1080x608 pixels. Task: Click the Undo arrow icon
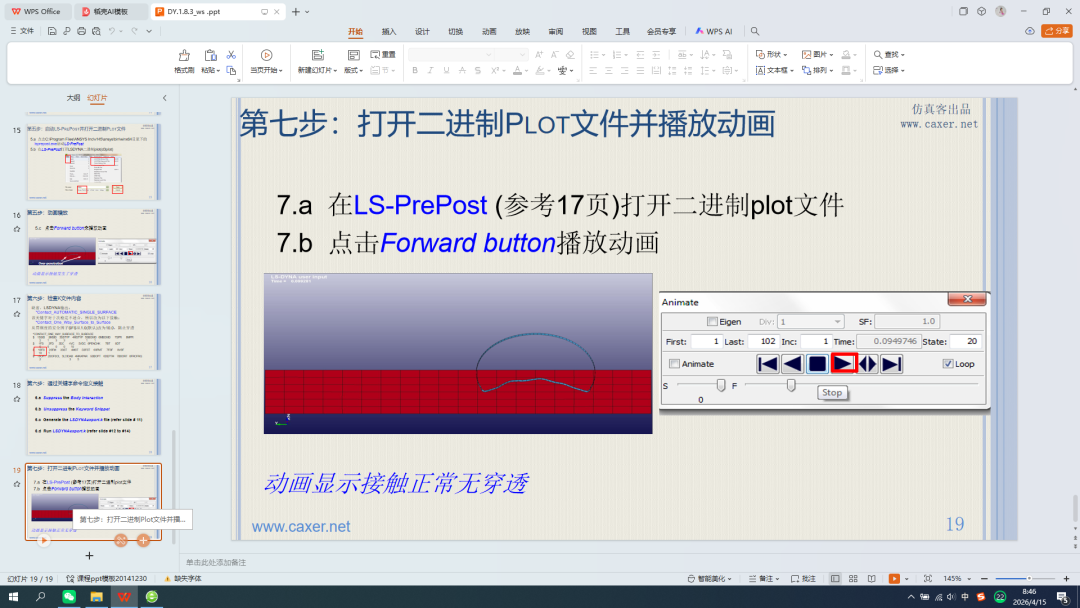pyautogui.click(x=112, y=31)
